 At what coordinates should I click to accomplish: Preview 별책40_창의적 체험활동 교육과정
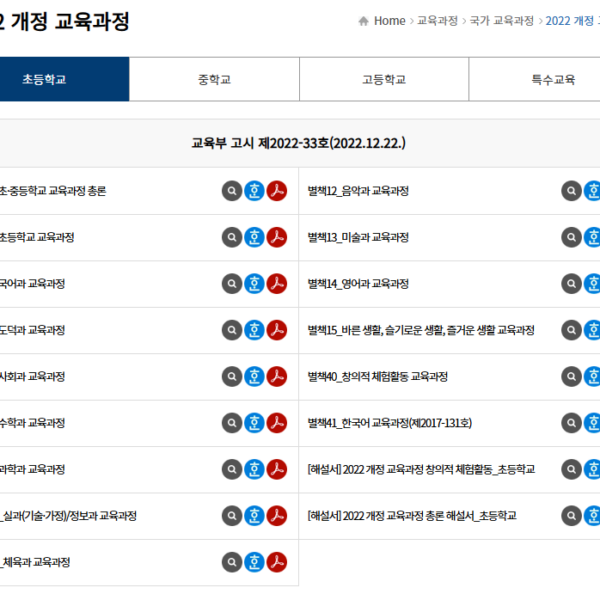571,377
